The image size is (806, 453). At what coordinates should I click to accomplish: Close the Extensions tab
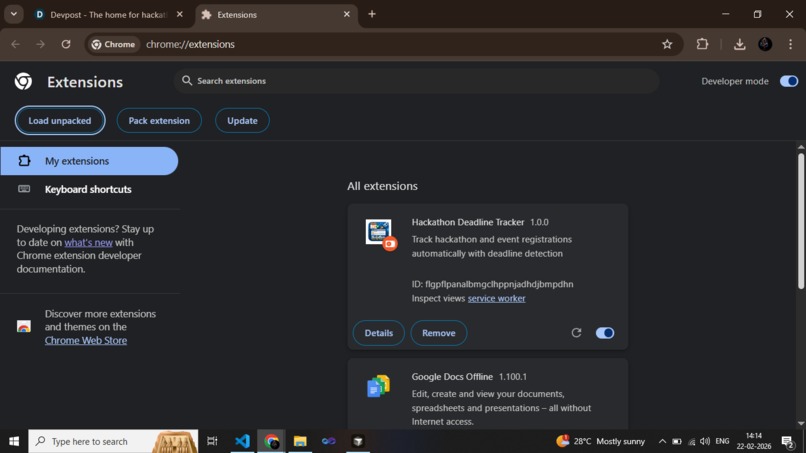point(346,14)
